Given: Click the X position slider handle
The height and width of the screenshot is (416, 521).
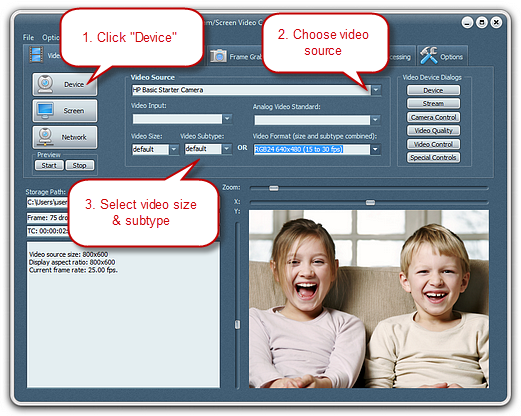Looking at the screenshot, I should coord(370,202).
